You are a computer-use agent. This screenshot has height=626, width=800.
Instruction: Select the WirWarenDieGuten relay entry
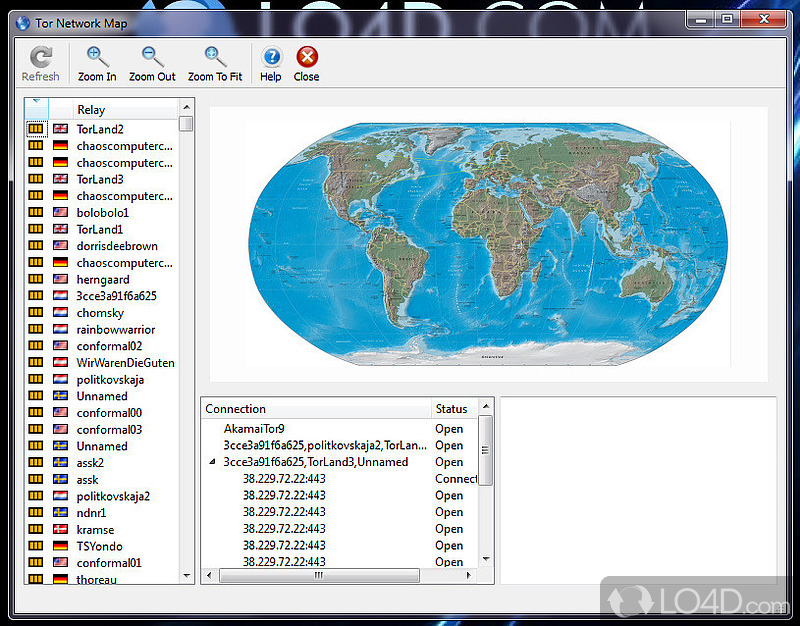coord(125,363)
